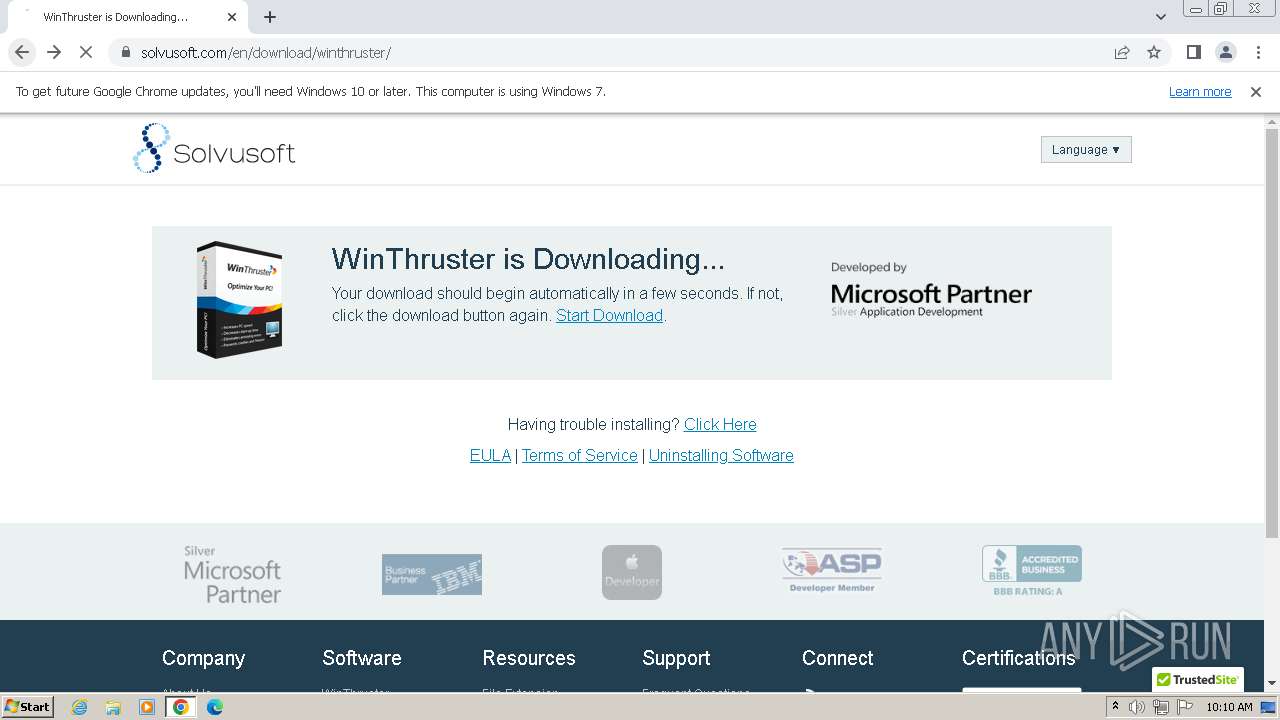Click the Solvusoft logo
Viewport: 1280px width, 720px height.
click(x=214, y=149)
